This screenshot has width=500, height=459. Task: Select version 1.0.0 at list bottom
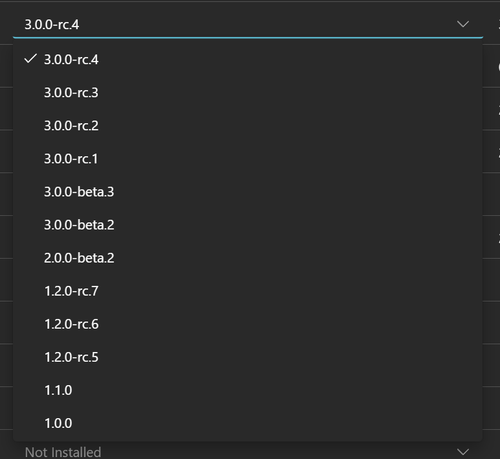pos(247,423)
